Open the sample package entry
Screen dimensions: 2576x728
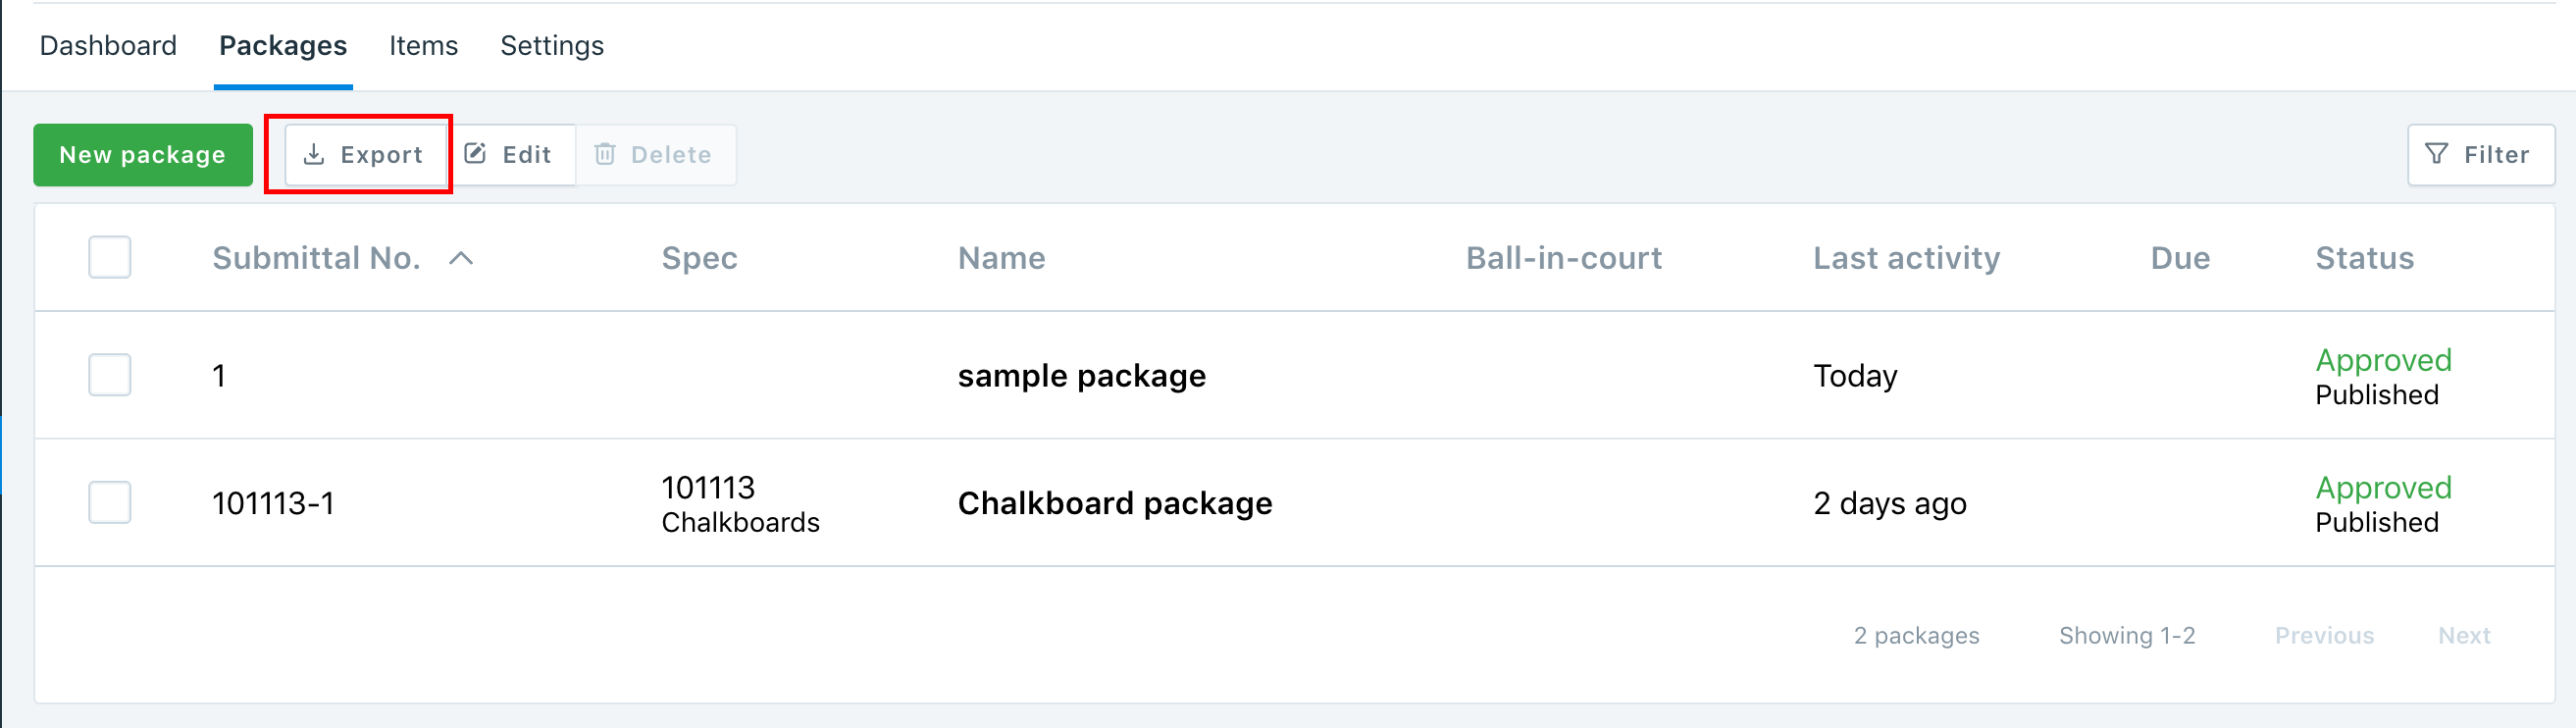[1081, 376]
